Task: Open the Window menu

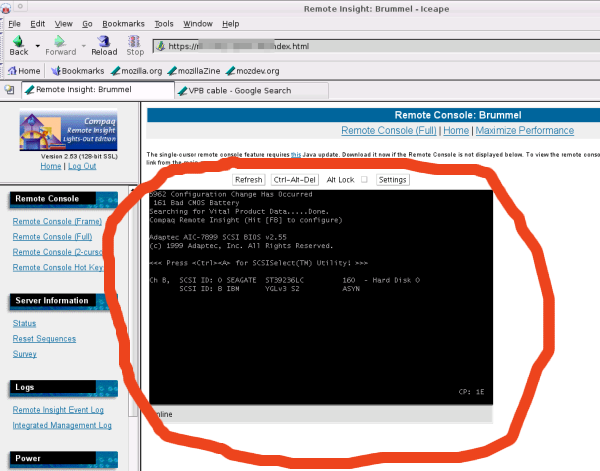Action: tap(197, 24)
